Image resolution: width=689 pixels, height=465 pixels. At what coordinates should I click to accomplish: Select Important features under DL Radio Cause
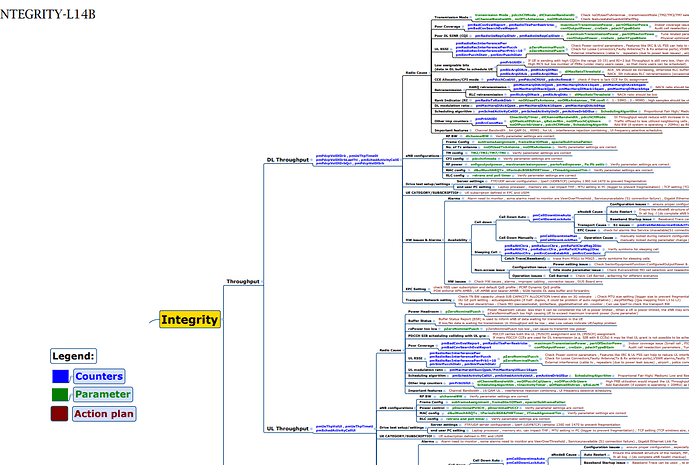pyautogui.click(x=451, y=131)
